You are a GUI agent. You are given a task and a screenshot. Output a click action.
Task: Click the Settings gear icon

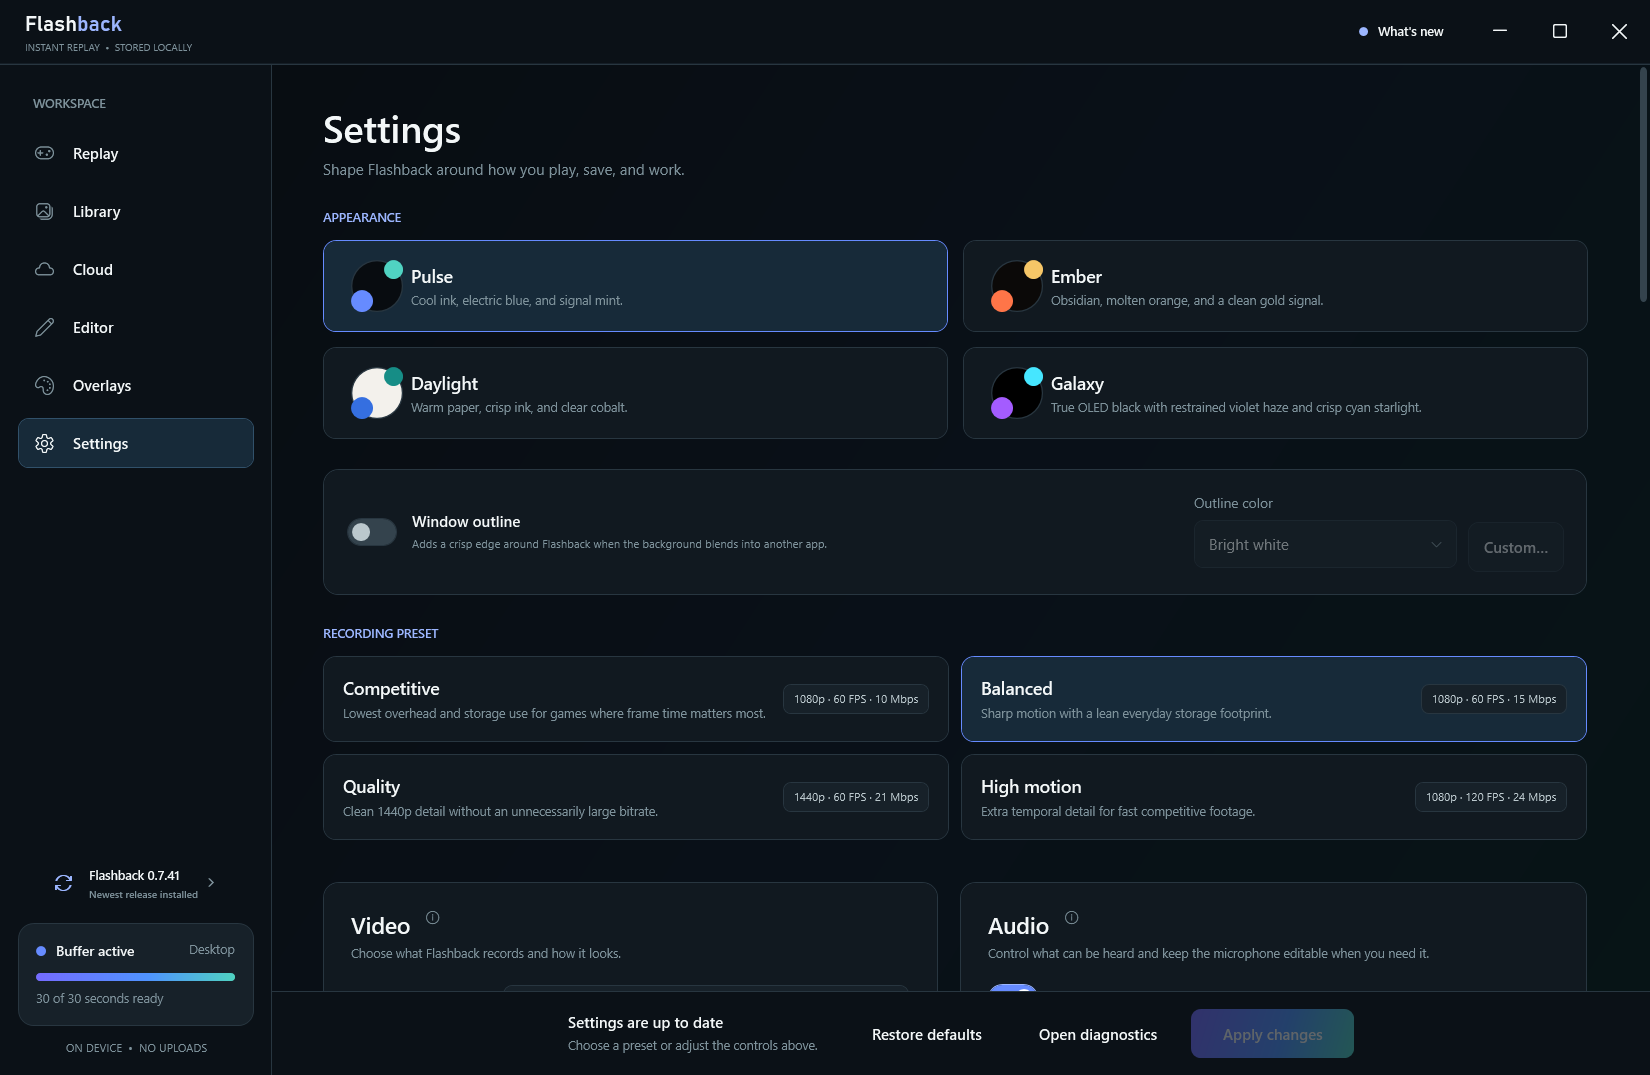click(44, 443)
